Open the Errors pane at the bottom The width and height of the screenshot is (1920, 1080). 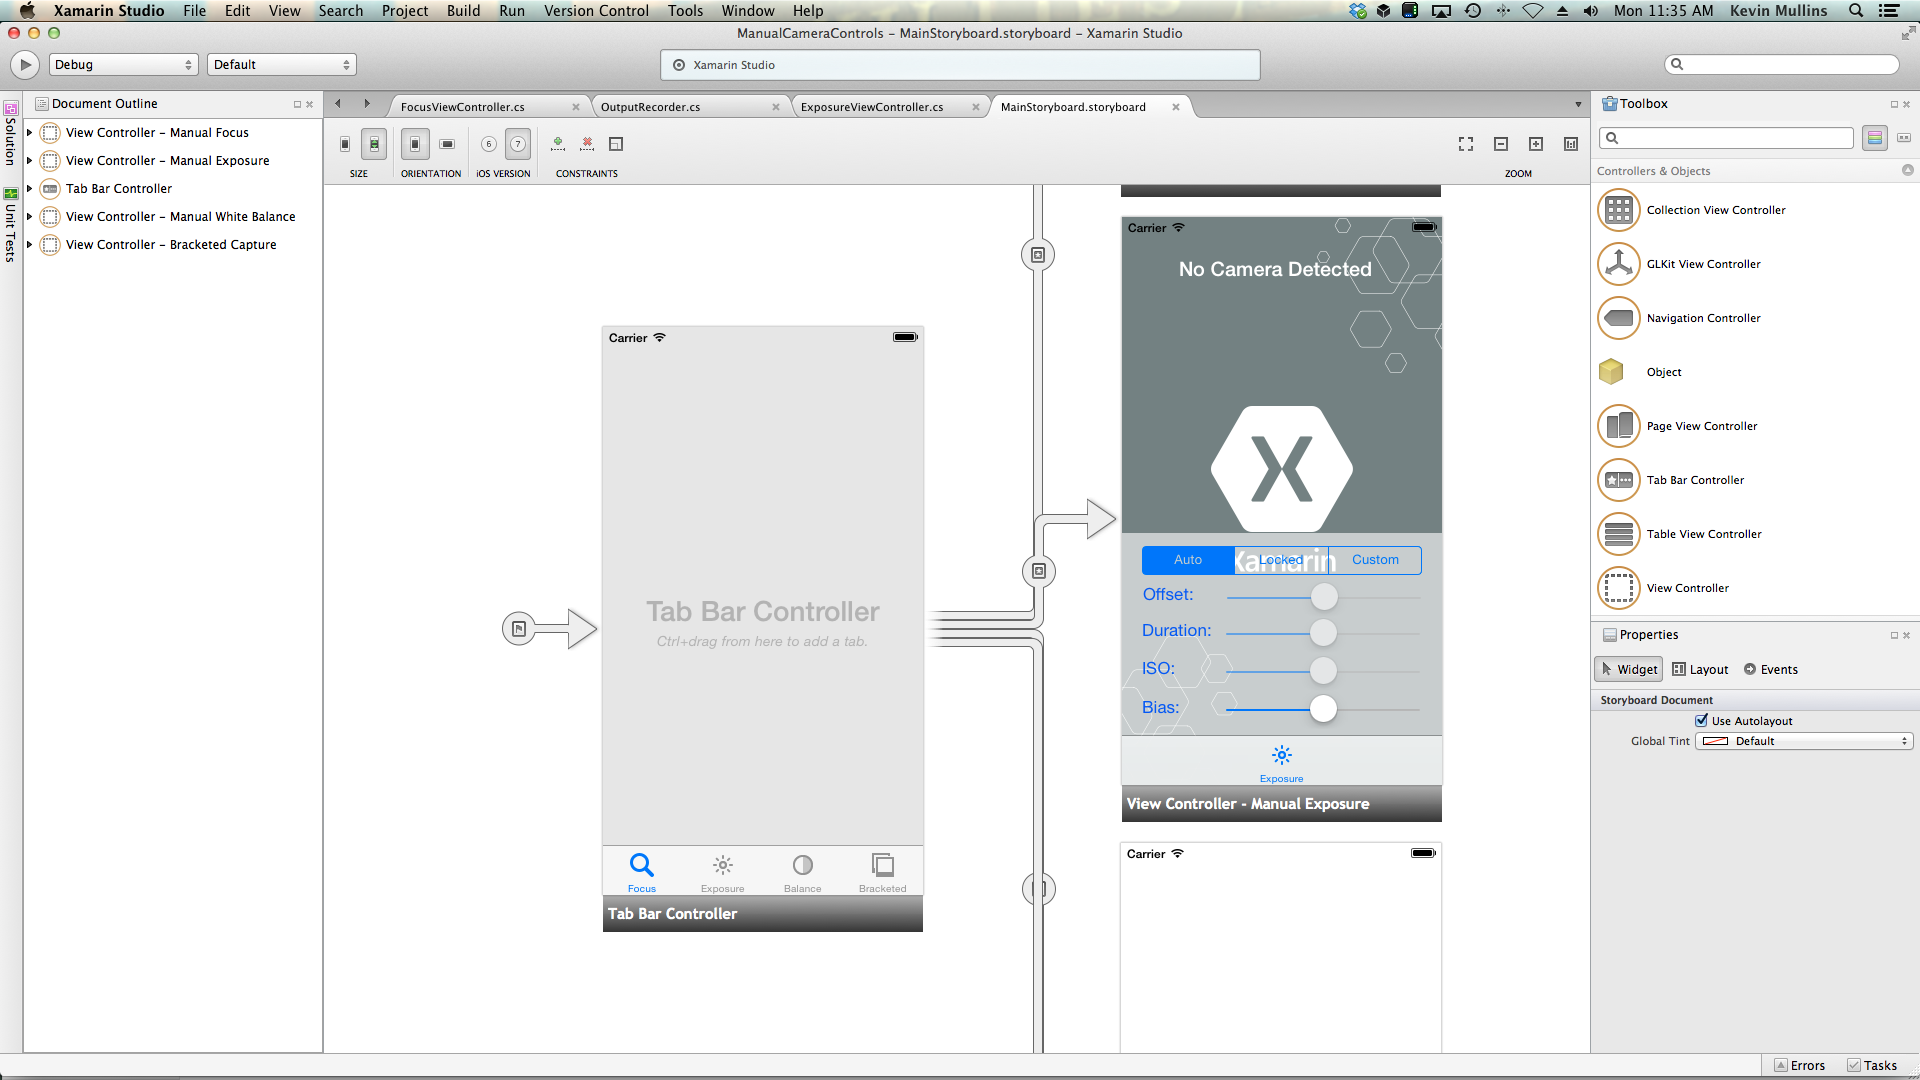pyautogui.click(x=1799, y=1065)
